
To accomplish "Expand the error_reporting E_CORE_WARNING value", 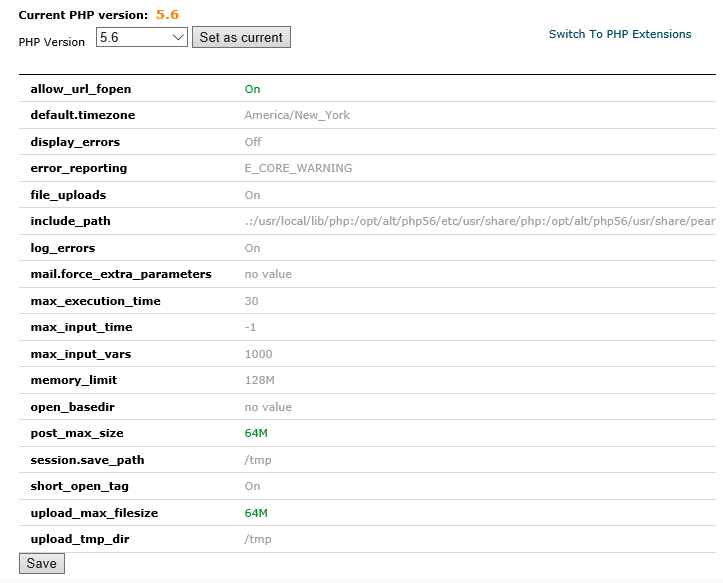I will click(x=298, y=168).
